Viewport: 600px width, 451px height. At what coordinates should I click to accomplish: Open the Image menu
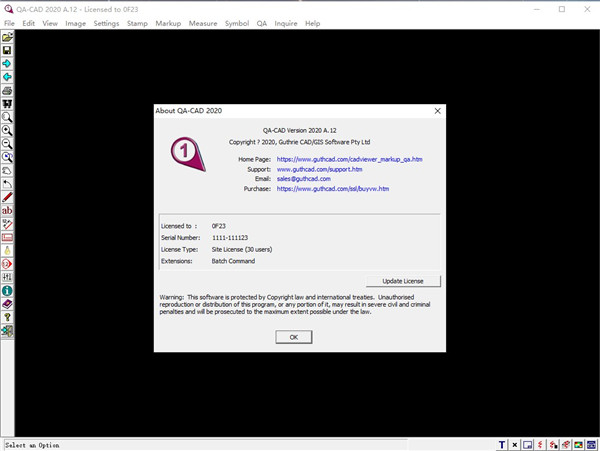(x=75, y=23)
